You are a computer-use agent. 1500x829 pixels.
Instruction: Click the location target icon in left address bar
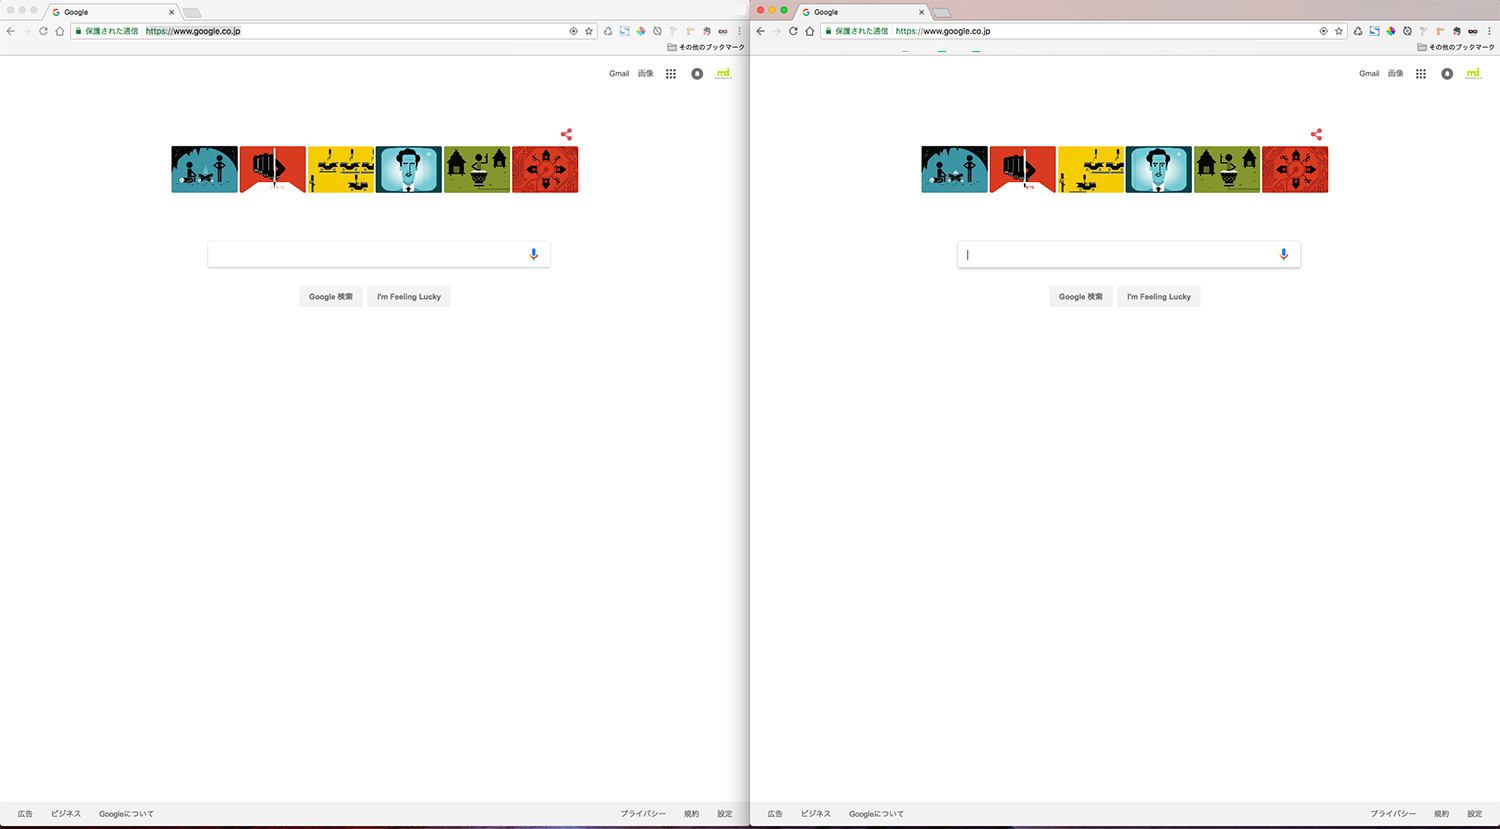pos(573,31)
